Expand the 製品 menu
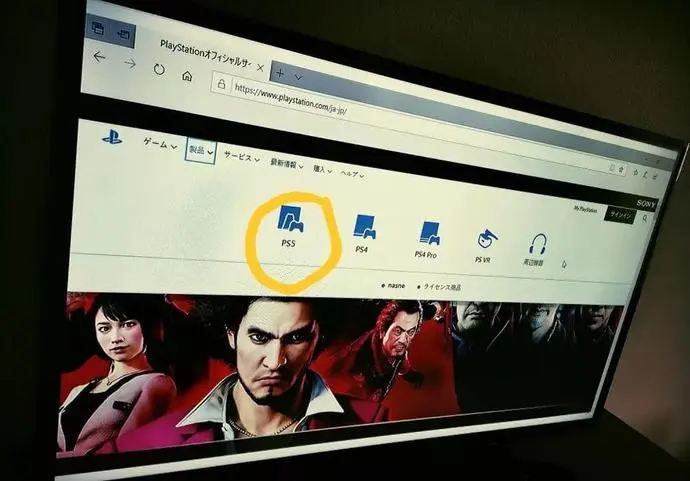This screenshot has width=690, height=481. pos(201,151)
